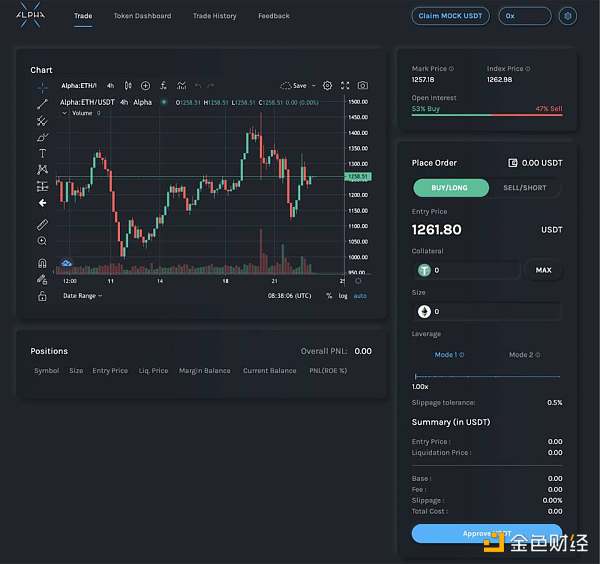Select leverage Mode 1
Image resolution: width=600 pixels, height=564 pixels.
tap(449, 355)
